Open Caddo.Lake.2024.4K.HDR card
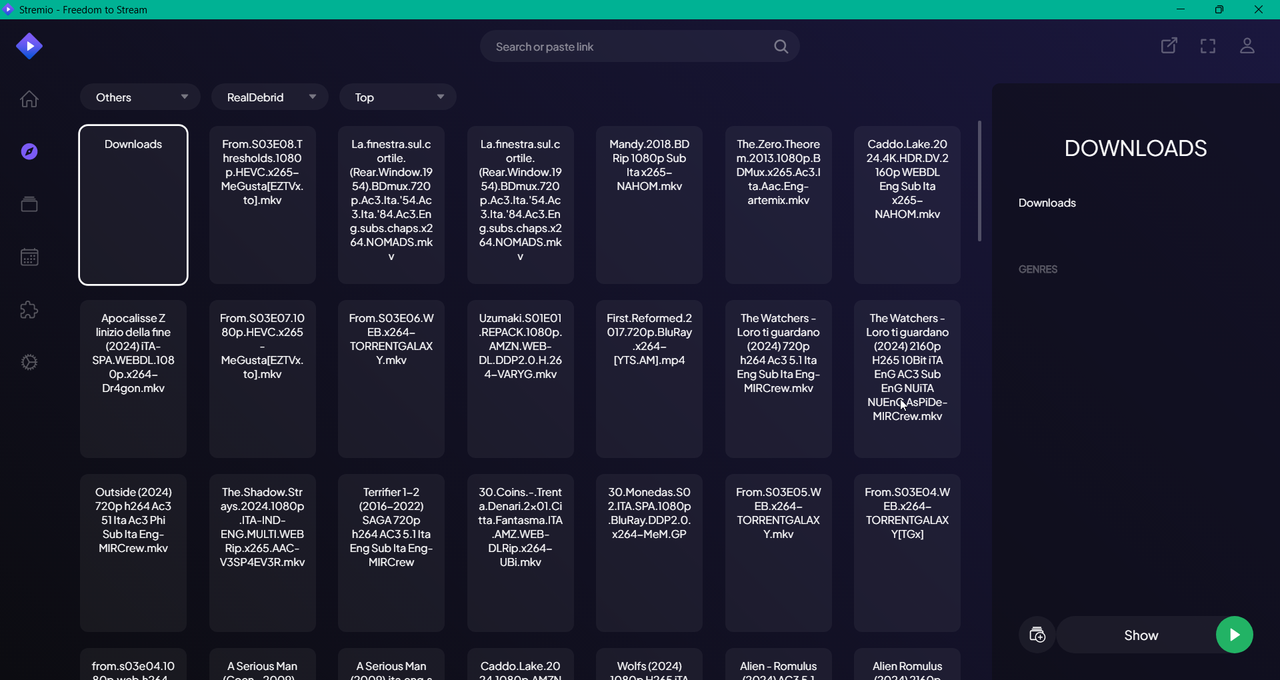 click(x=907, y=205)
